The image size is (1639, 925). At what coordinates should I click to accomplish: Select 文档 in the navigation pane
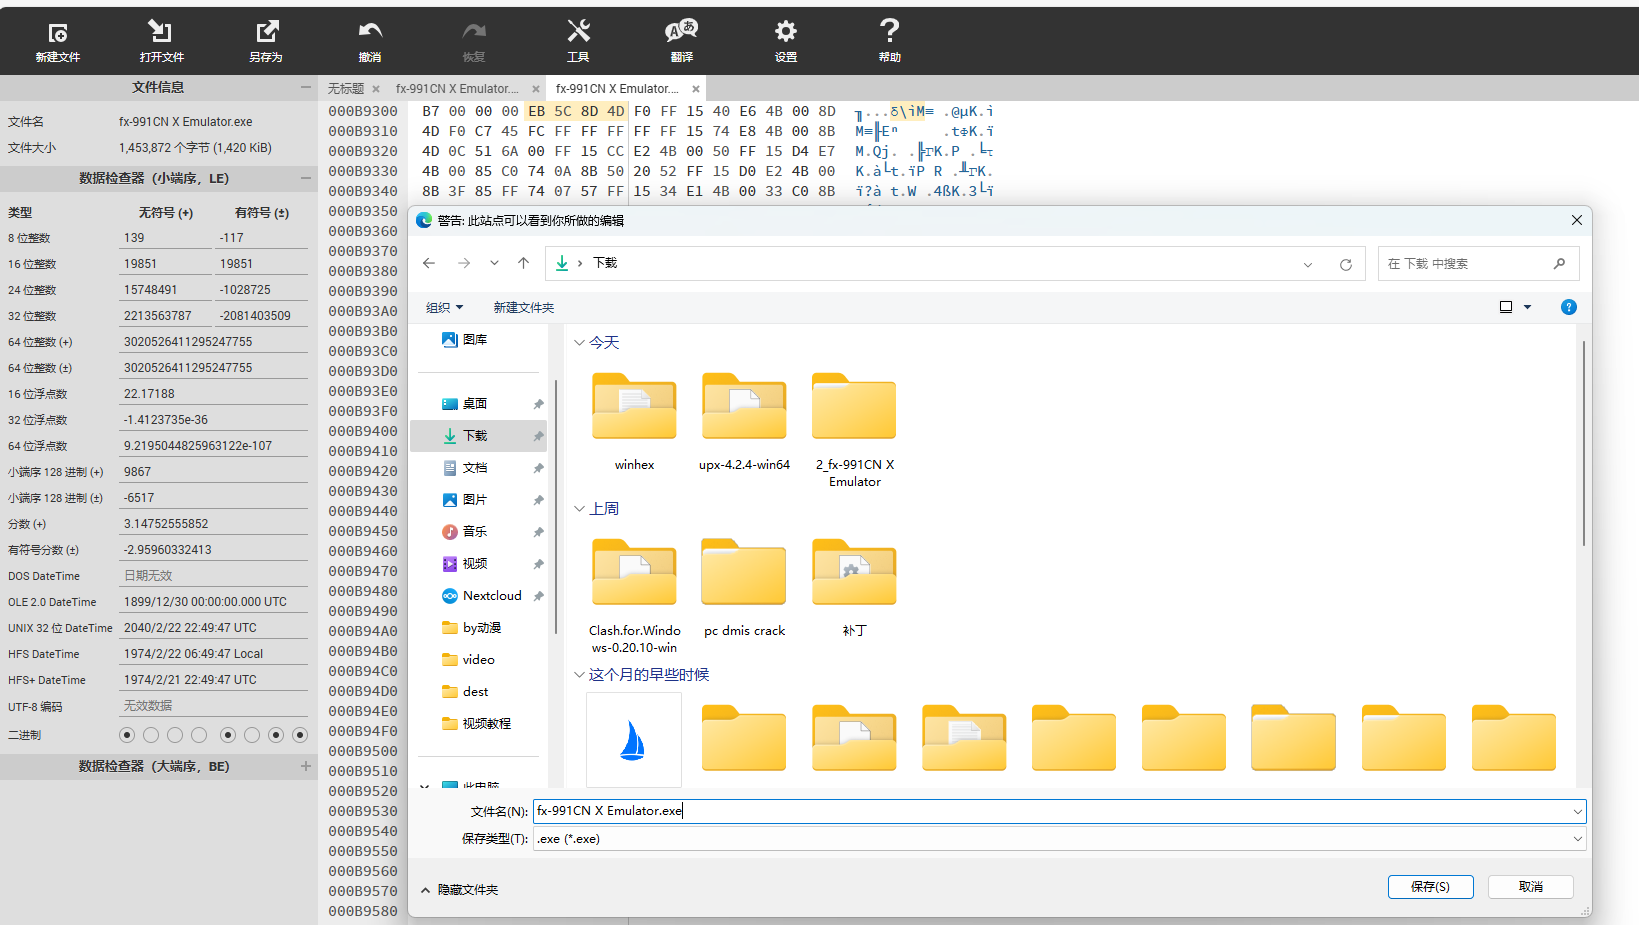click(465, 468)
